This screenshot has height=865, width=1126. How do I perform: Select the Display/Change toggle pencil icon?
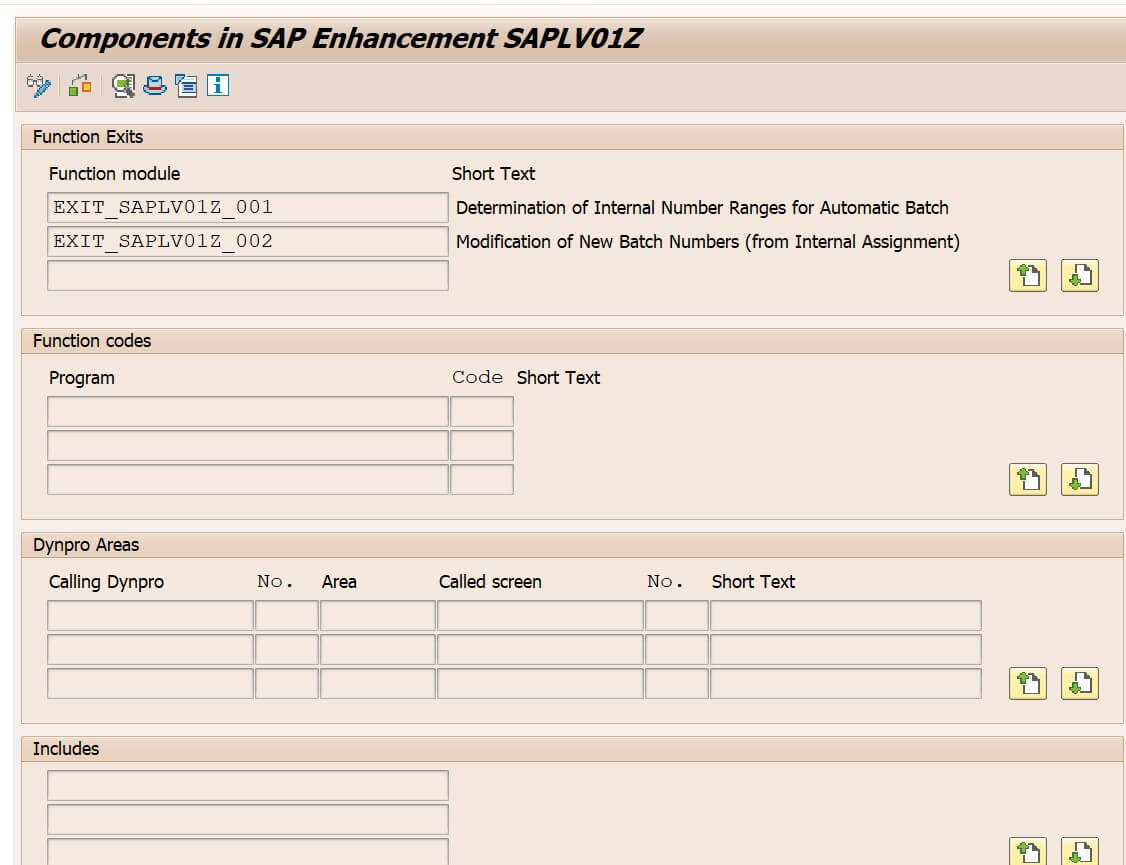[37, 85]
